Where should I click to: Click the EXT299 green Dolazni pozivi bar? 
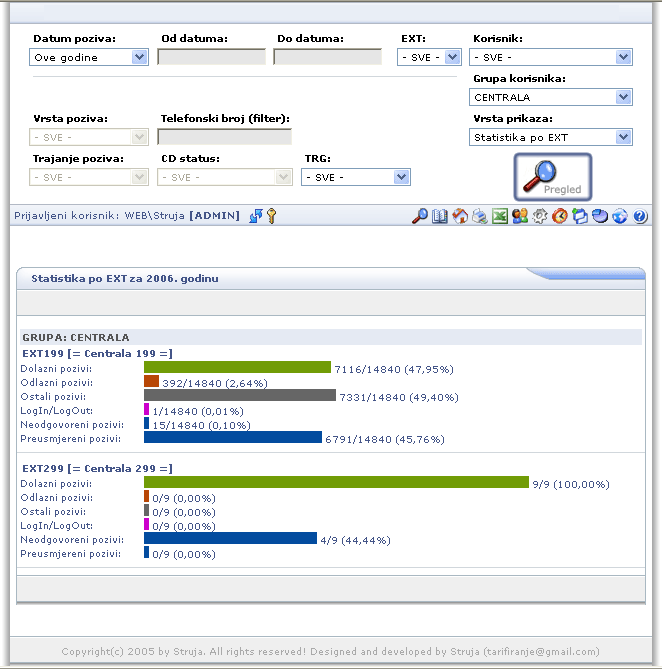[x=337, y=482]
